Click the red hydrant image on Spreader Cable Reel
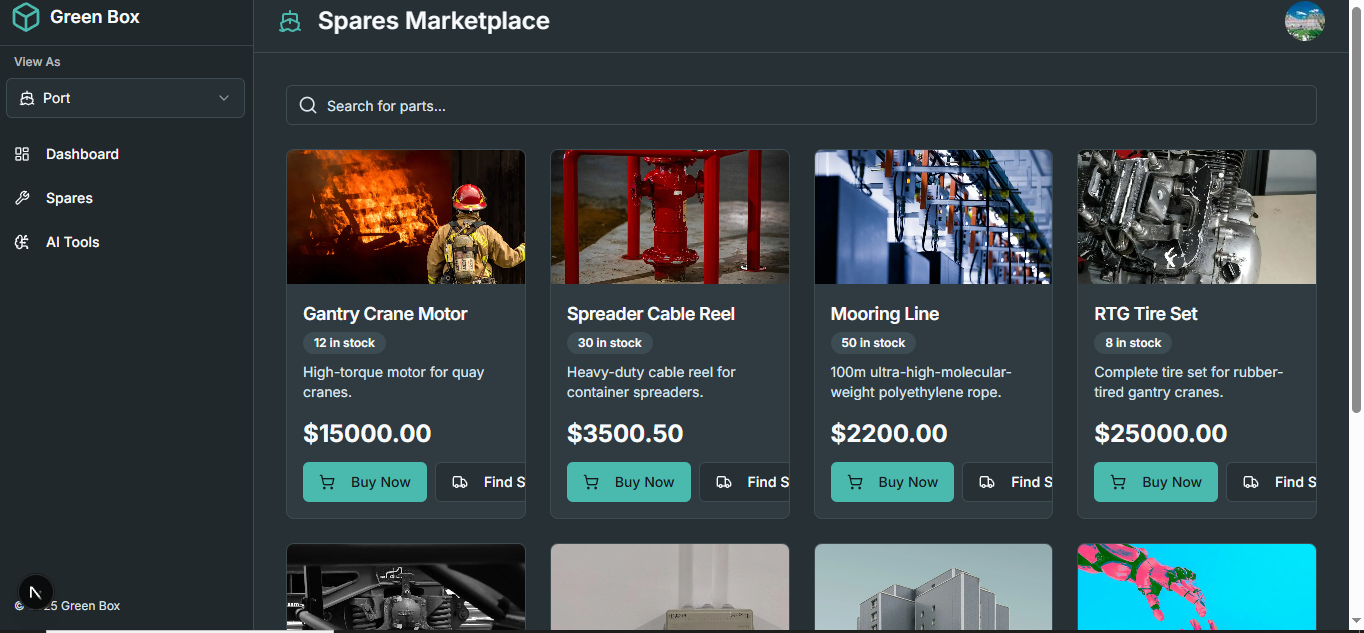The image size is (1364, 633). pyautogui.click(x=670, y=217)
